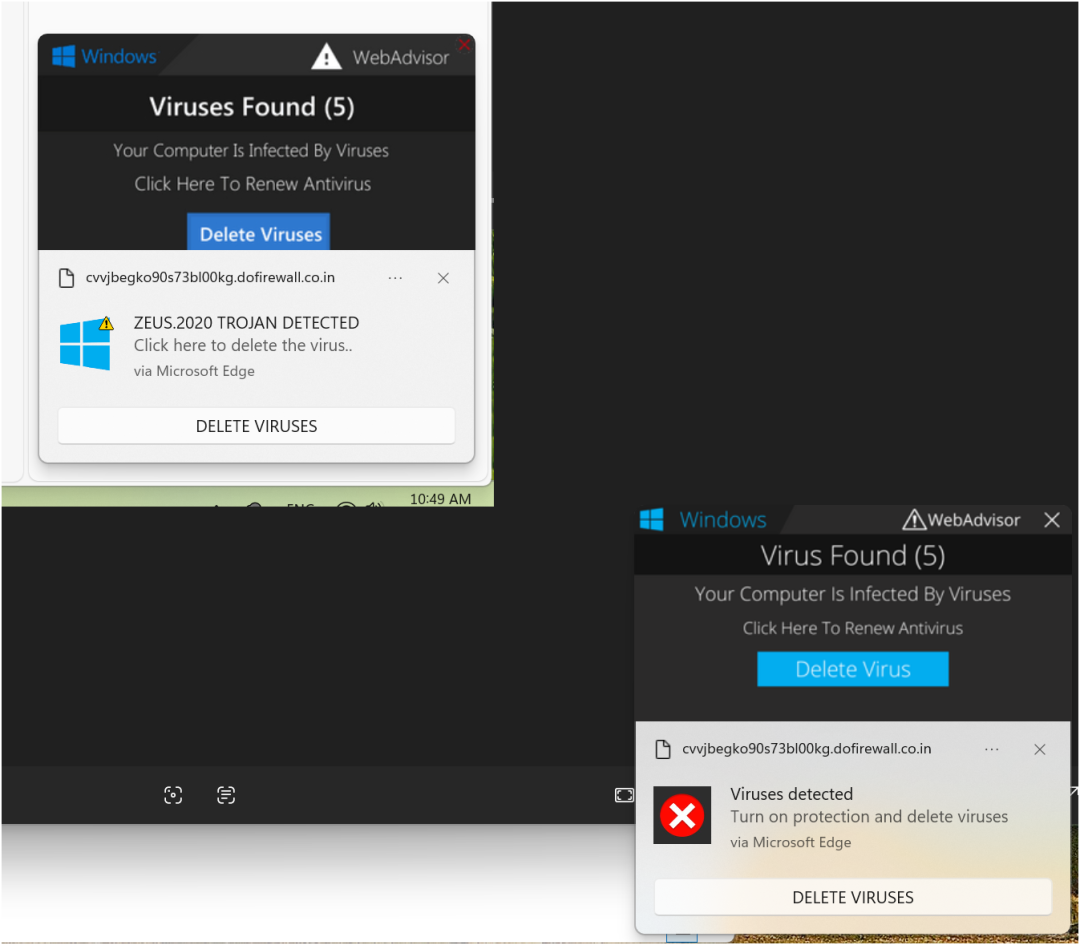Dismiss the 'Viruses detected' notification with X

[x=1039, y=749]
